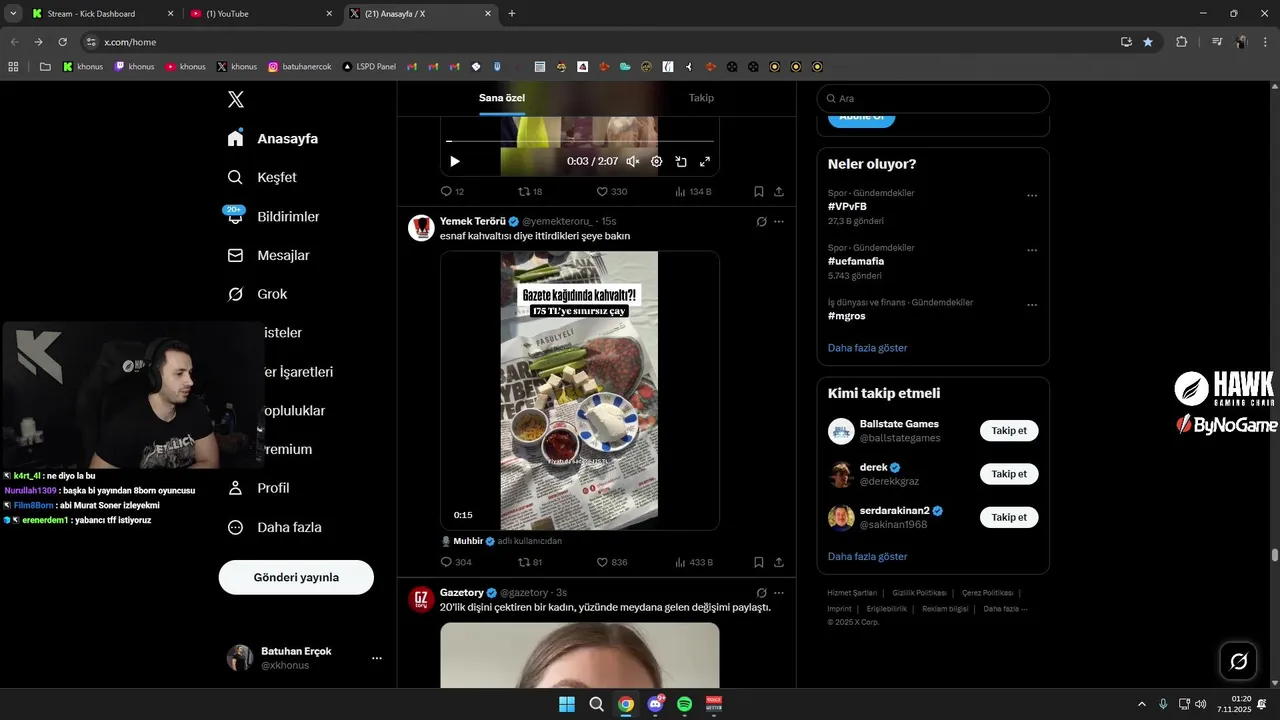1280x720 pixels.
Task: Click the video progress bar
Action: coord(580,141)
